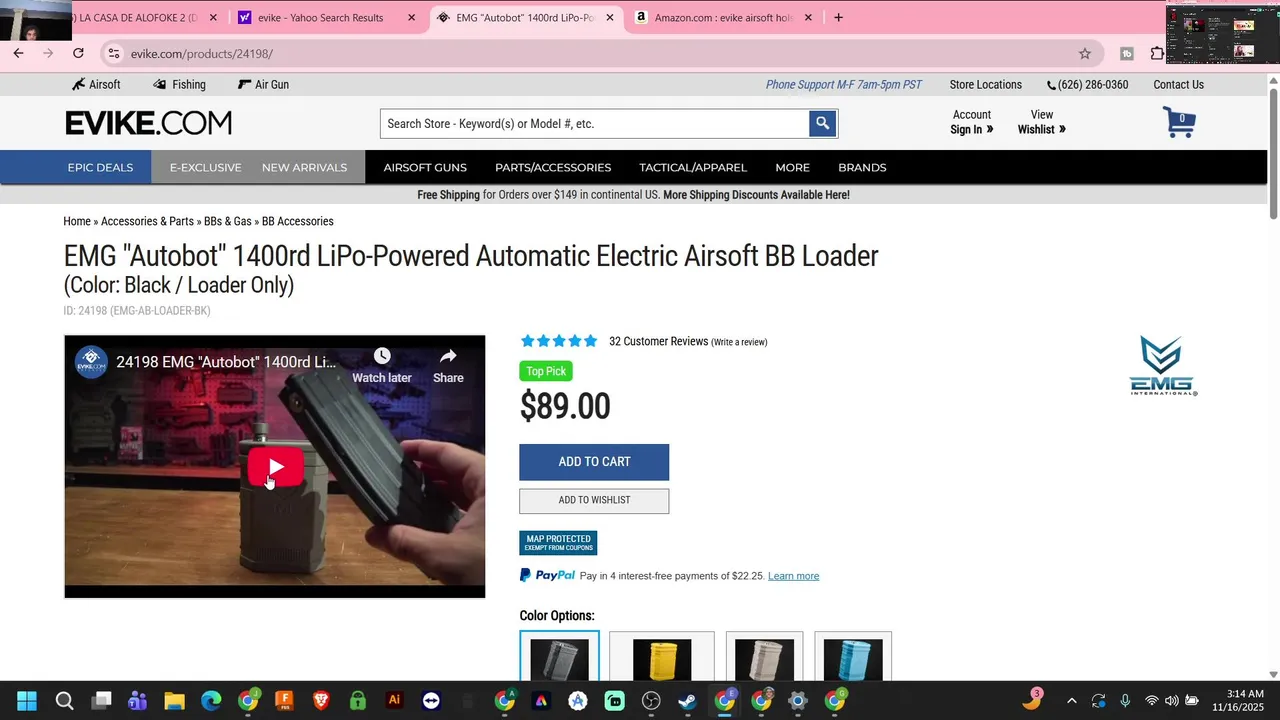The height and width of the screenshot is (720, 1280).
Task: Click the ADD TO CART button
Action: click(x=594, y=462)
